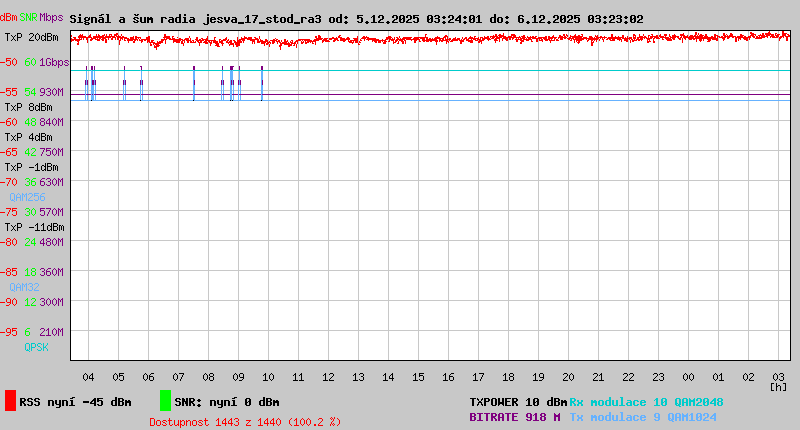
Task: Click the red RSS legend swatch
Action: click(x=10, y=401)
